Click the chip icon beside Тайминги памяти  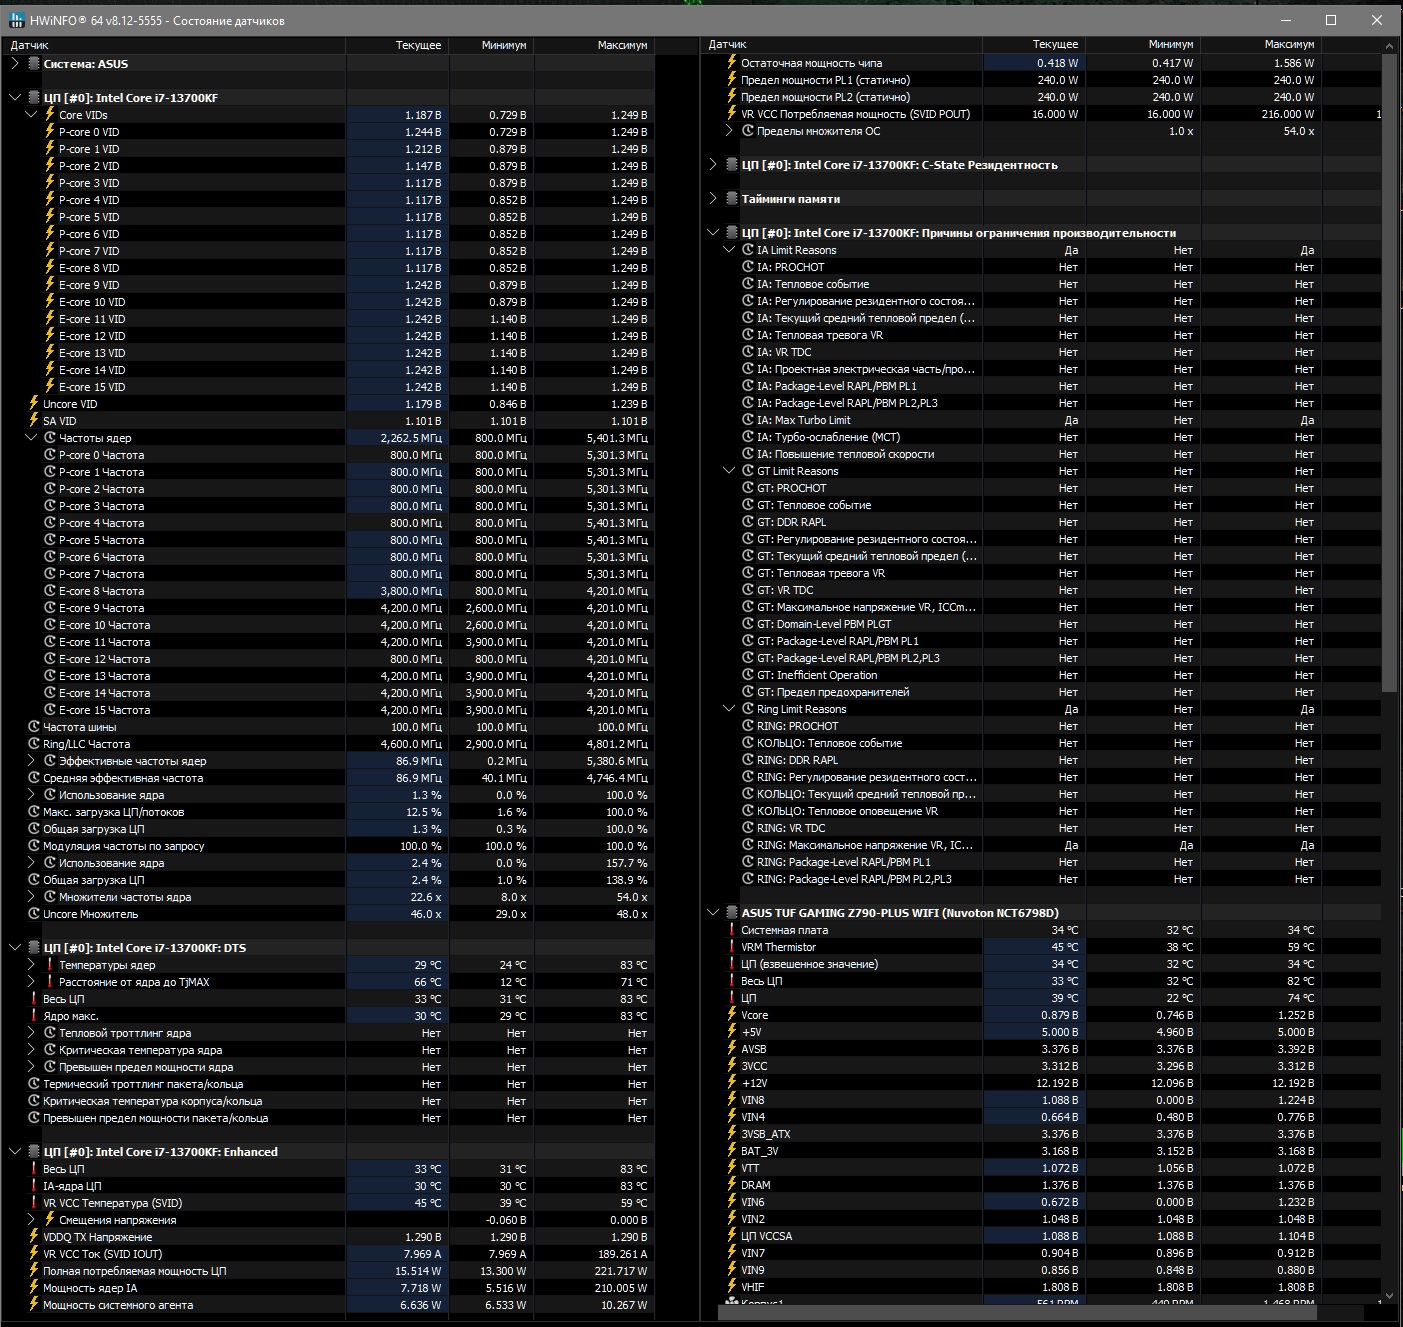(732, 199)
